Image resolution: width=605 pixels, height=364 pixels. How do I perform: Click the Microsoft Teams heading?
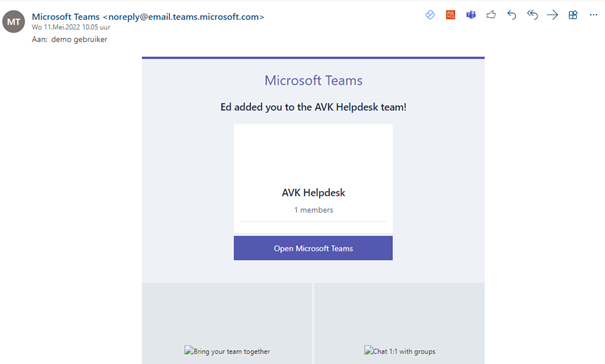[313, 80]
